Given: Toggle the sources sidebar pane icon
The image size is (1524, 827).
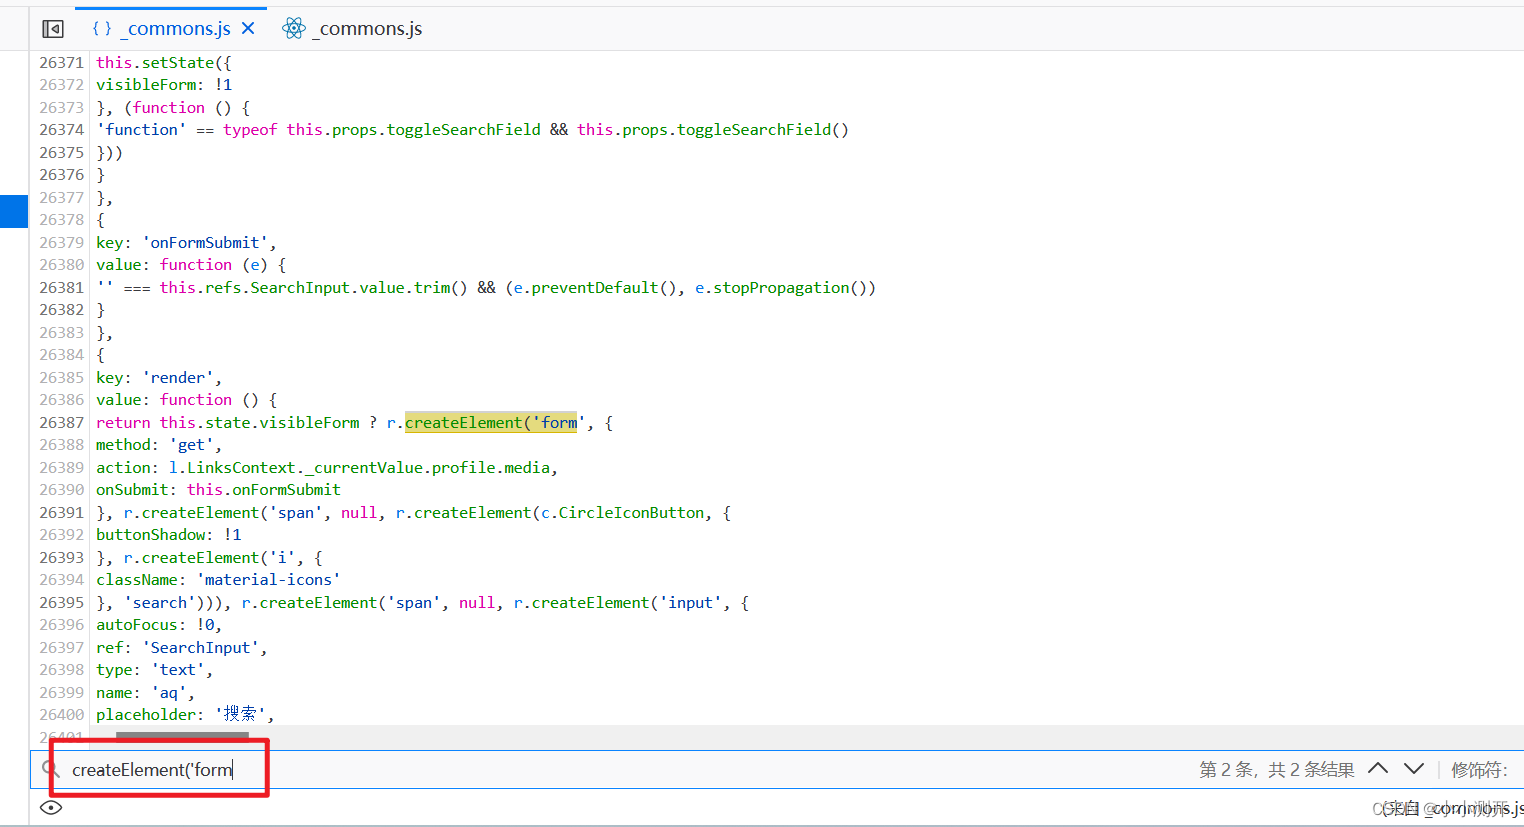Looking at the screenshot, I should point(53,29).
